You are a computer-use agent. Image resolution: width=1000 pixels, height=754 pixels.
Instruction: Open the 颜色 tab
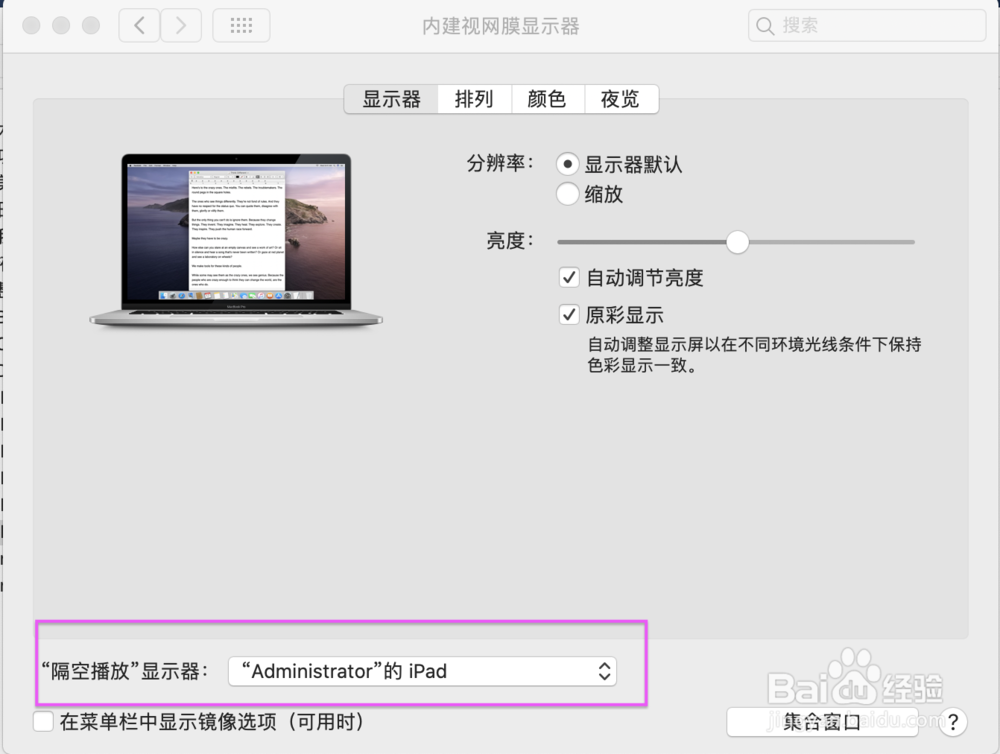pos(548,100)
